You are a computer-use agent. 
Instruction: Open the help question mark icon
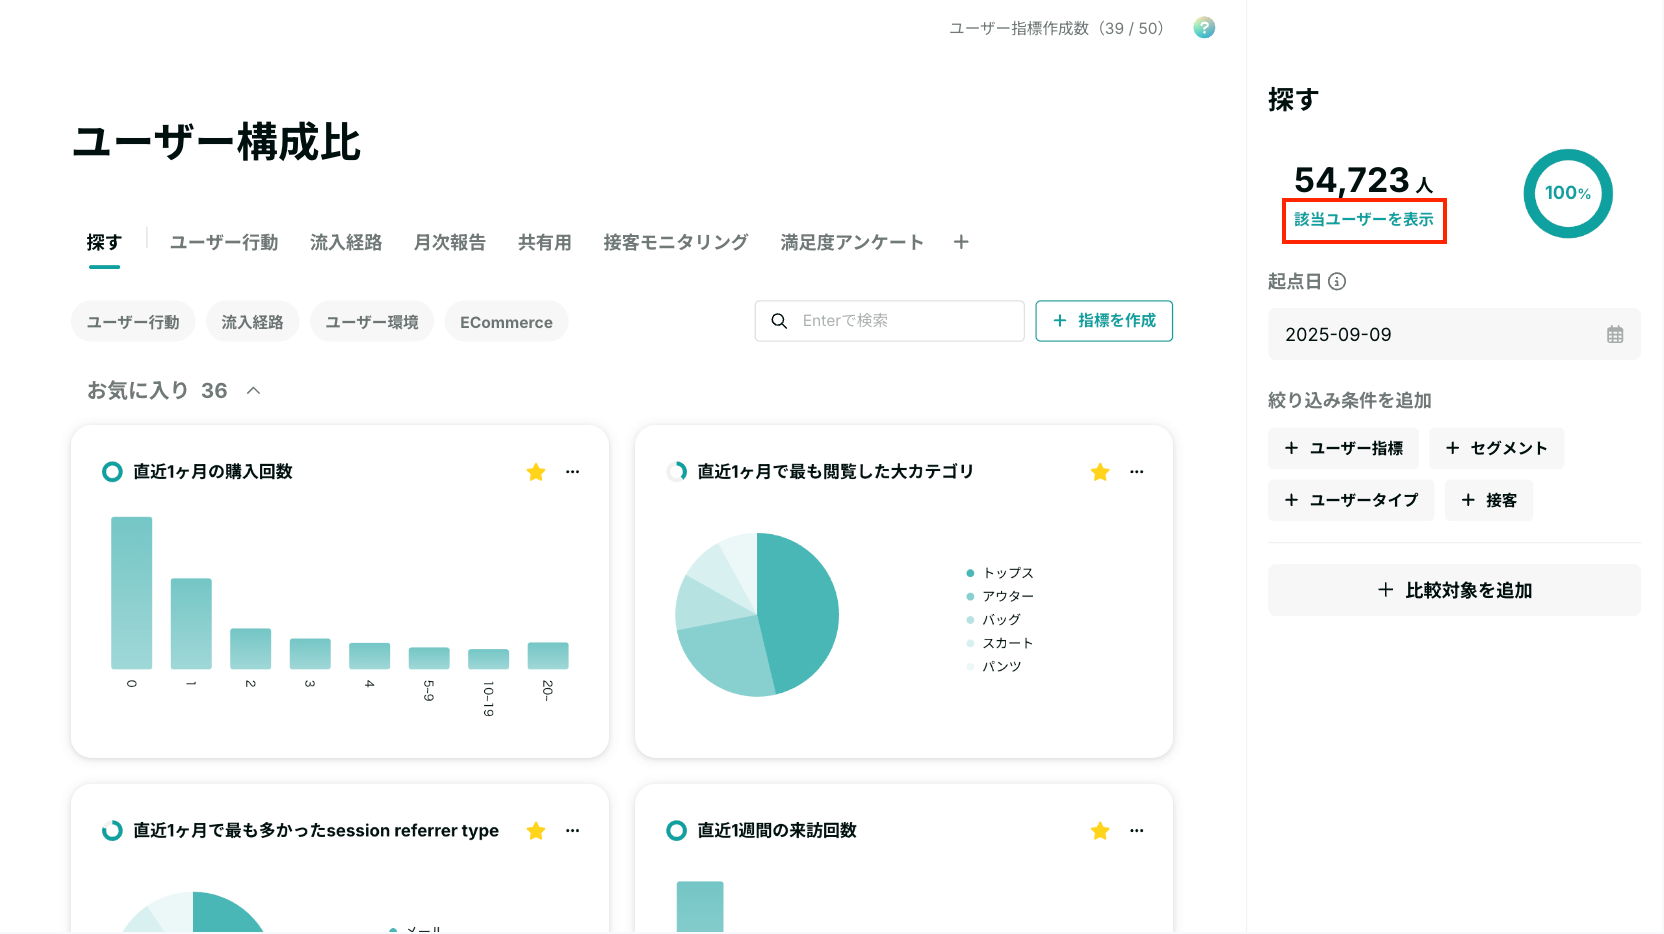point(1204,28)
